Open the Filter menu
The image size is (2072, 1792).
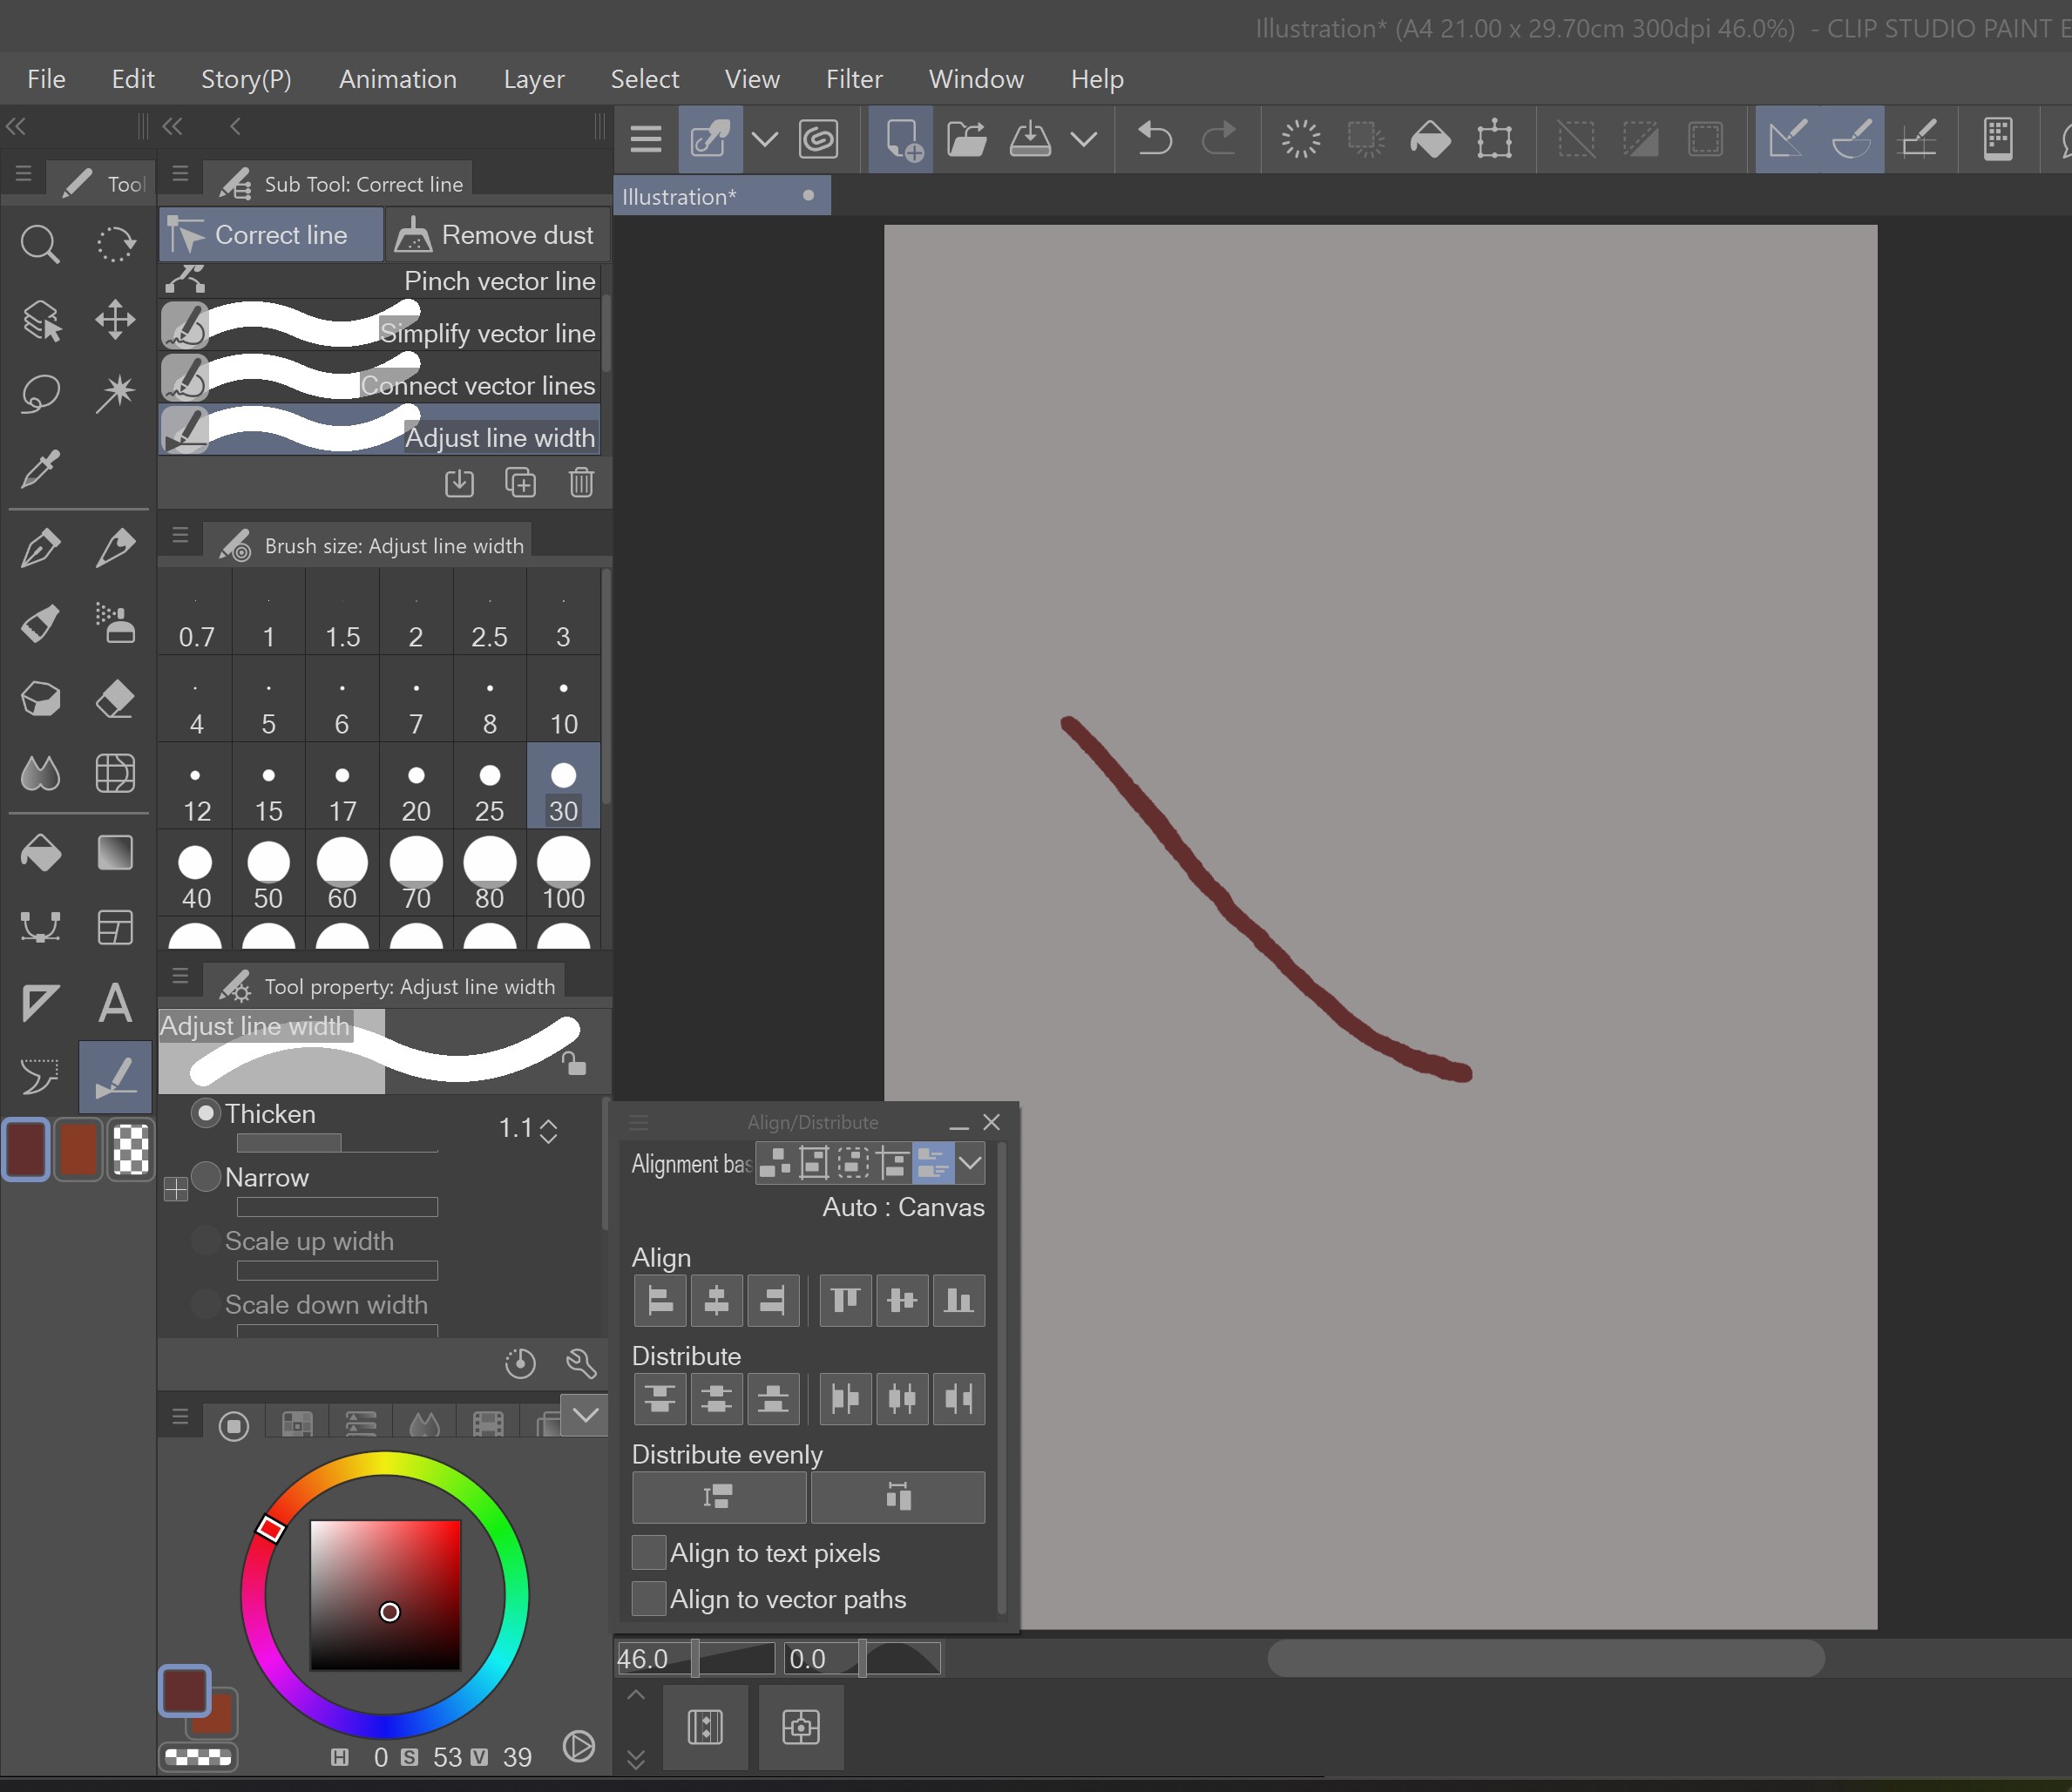(853, 79)
